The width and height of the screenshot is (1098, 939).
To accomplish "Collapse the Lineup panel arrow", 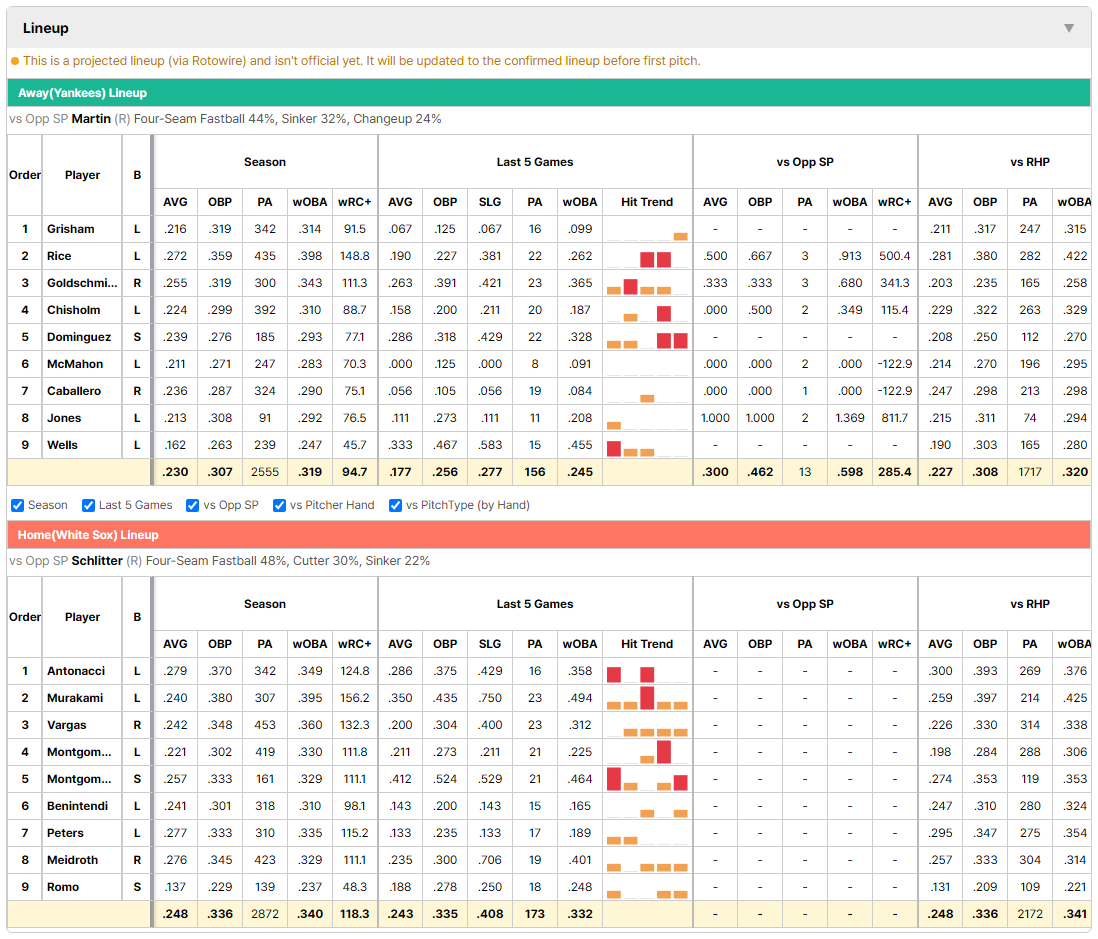I will (1069, 28).
